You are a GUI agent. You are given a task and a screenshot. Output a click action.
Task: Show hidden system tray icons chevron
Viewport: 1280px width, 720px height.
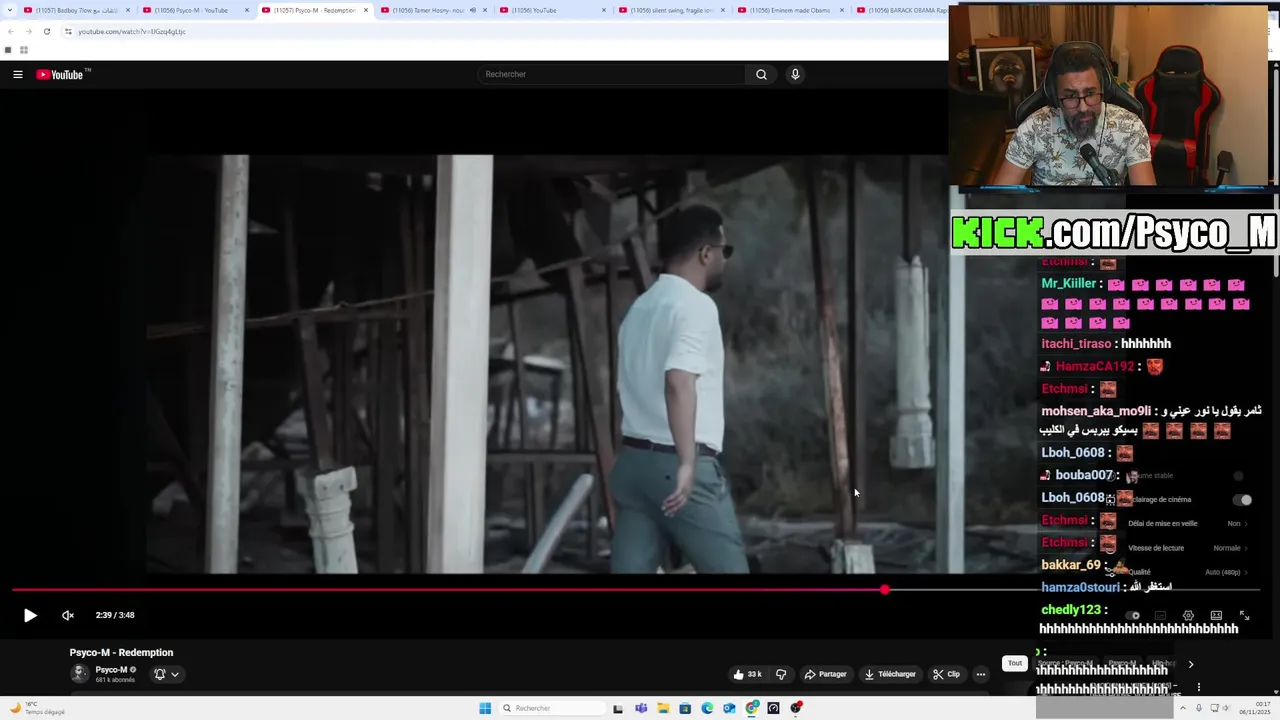coord(1184,708)
